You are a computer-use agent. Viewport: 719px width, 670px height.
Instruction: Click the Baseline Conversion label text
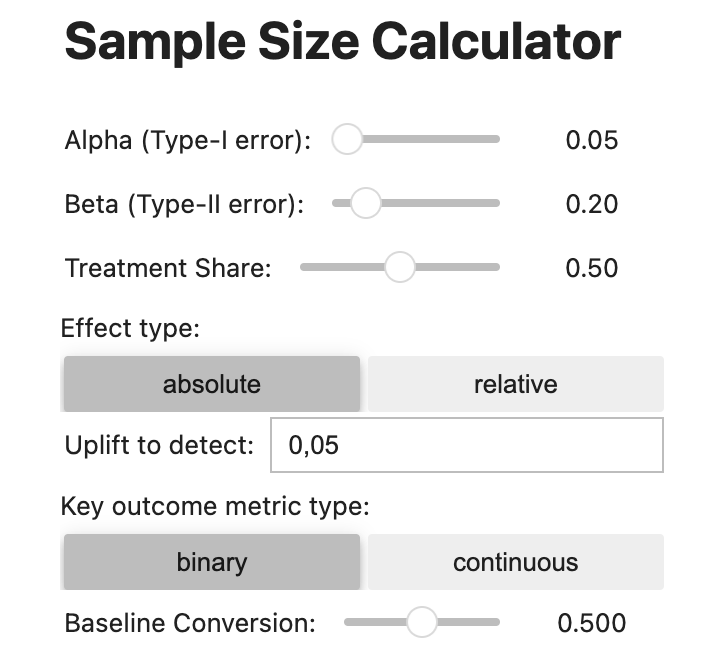click(x=190, y=623)
